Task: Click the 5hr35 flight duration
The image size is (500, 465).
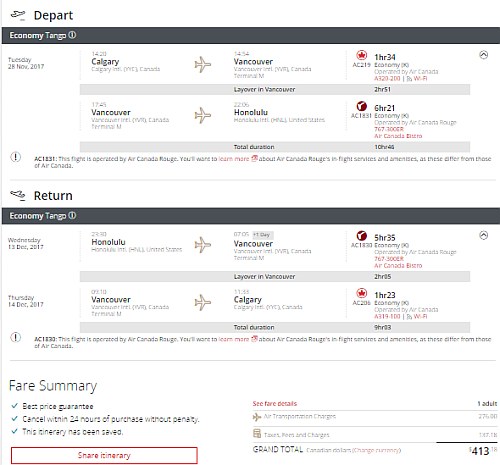Action: (385, 238)
